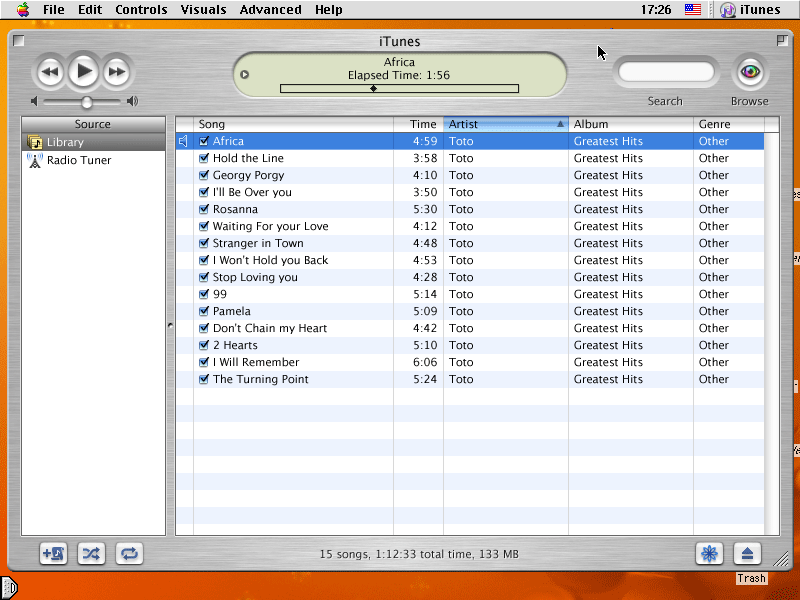Click the high-volume speaker icon
This screenshot has width=800, height=600.
133,101
